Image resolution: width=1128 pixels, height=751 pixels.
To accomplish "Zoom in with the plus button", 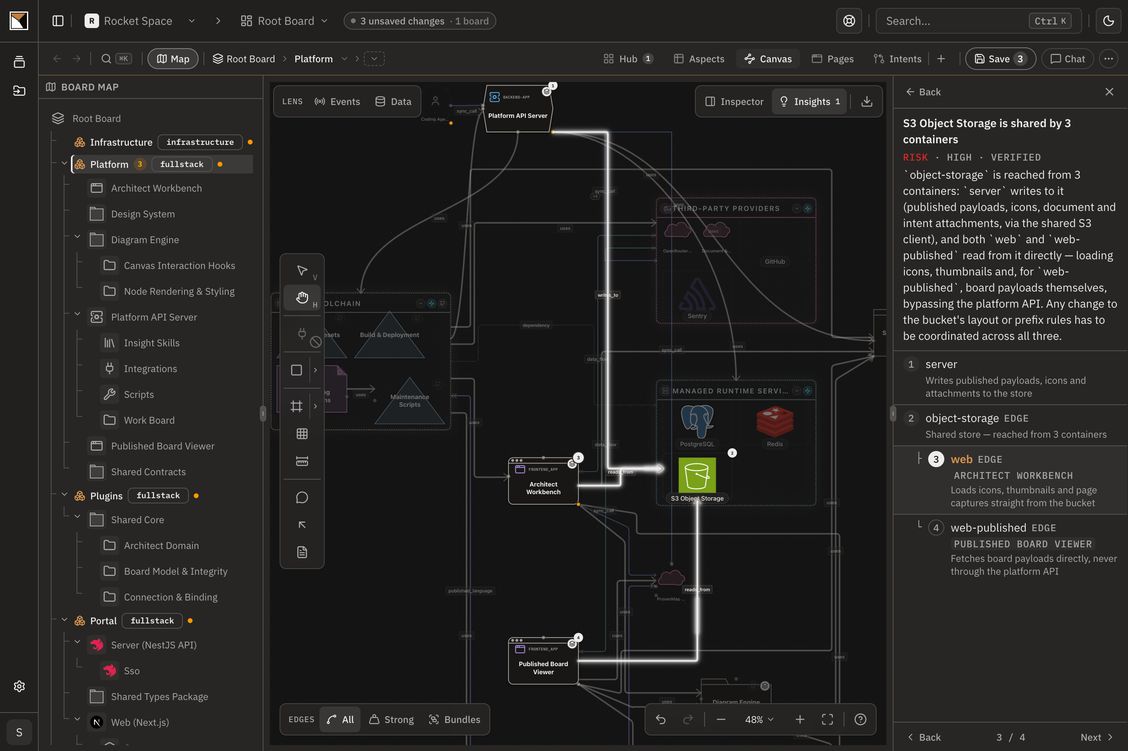I will tap(799, 719).
